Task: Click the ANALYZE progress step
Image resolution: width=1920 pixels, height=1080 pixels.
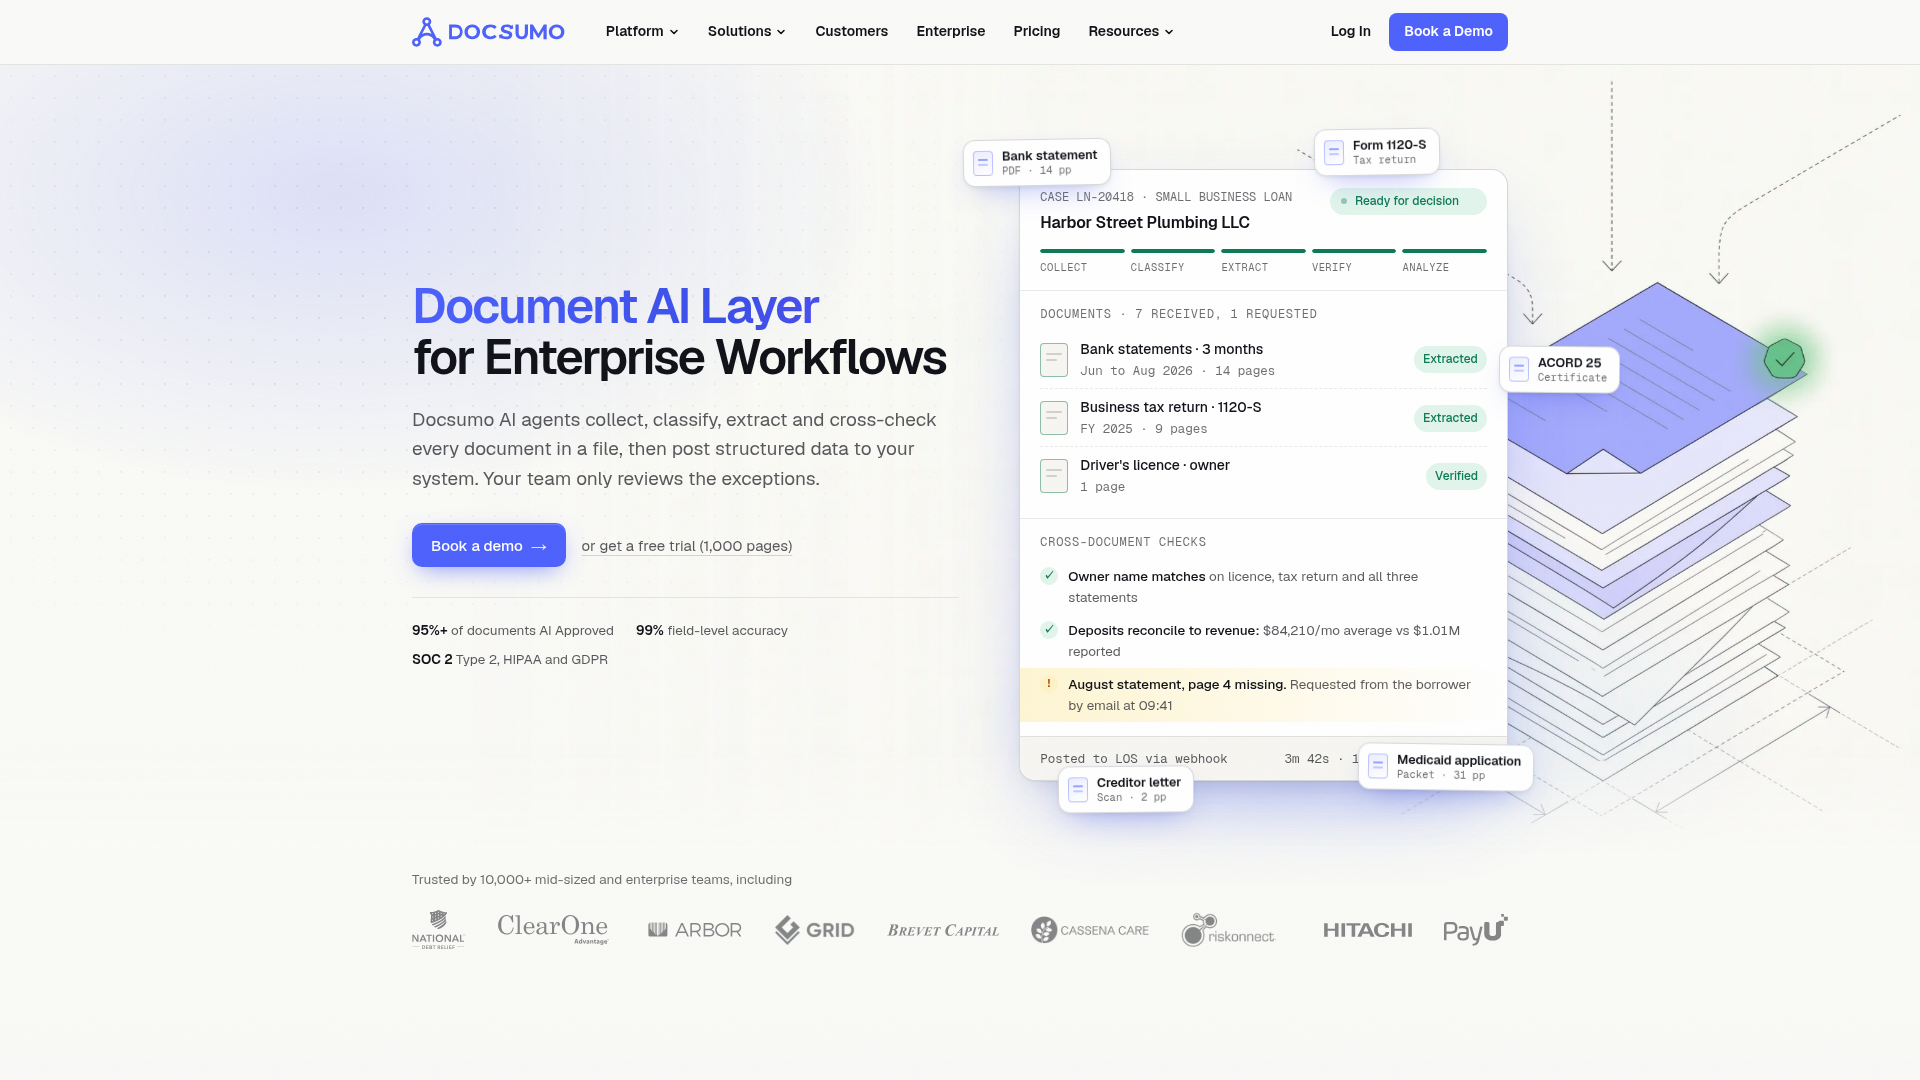Action: [x=1444, y=261]
